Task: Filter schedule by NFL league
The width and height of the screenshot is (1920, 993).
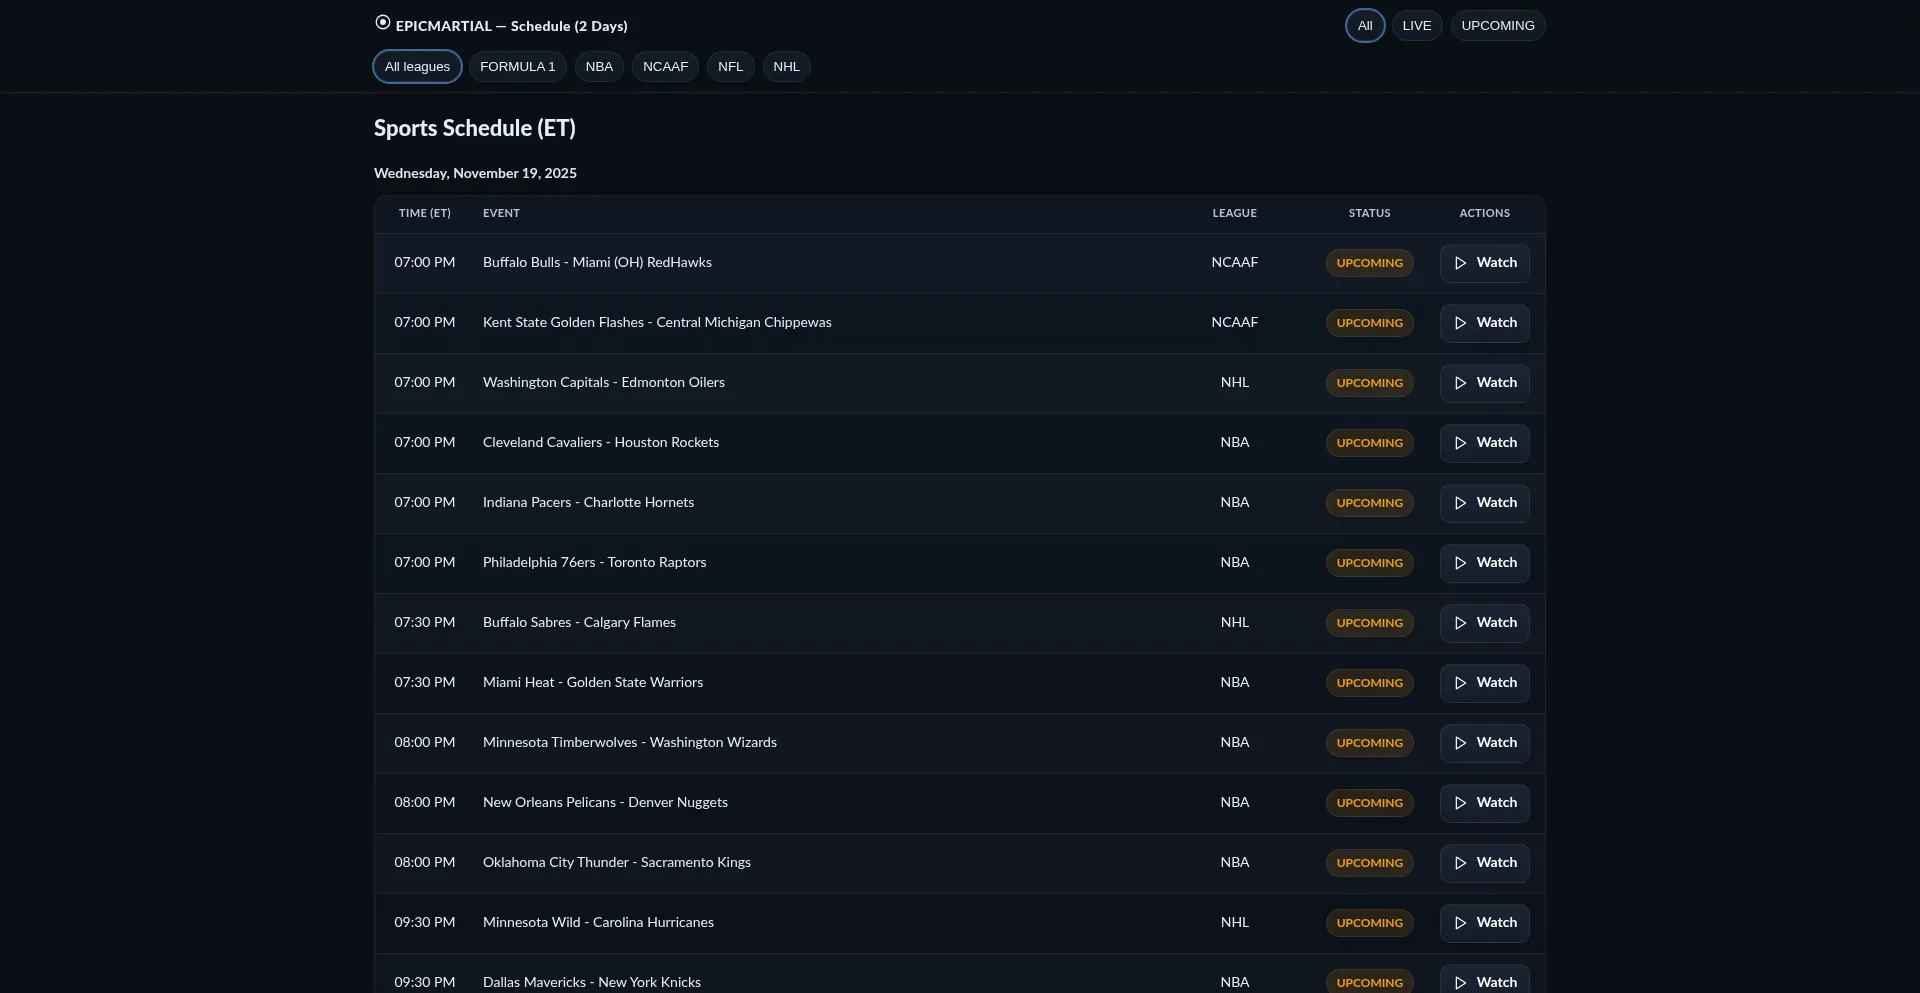Action: pos(730,67)
